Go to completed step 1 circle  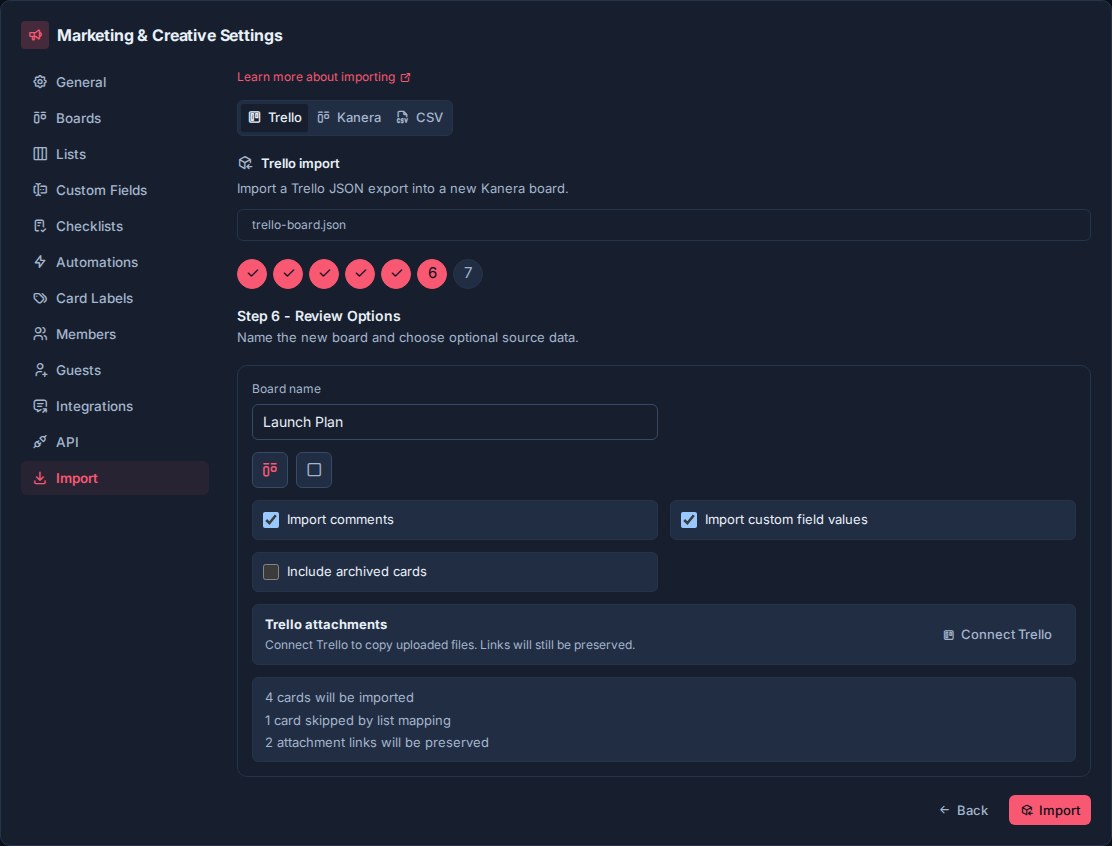click(252, 274)
